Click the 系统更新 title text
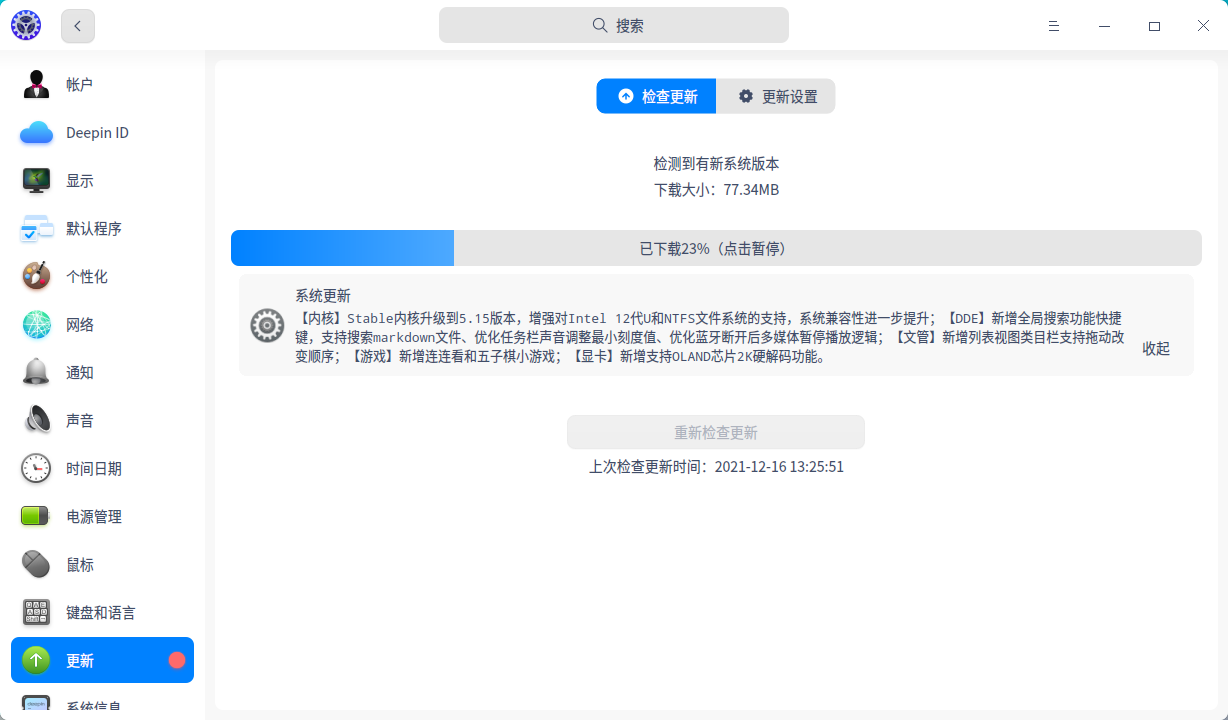This screenshot has width=1228, height=720. coord(323,295)
